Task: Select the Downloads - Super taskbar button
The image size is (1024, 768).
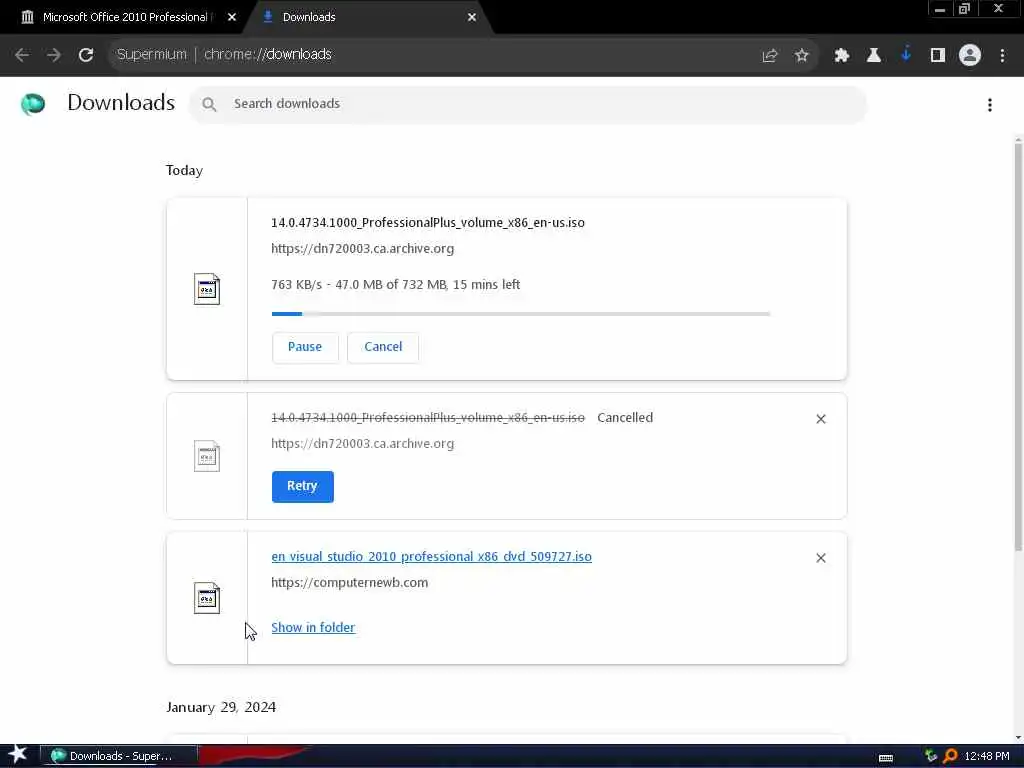Action: 118,756
